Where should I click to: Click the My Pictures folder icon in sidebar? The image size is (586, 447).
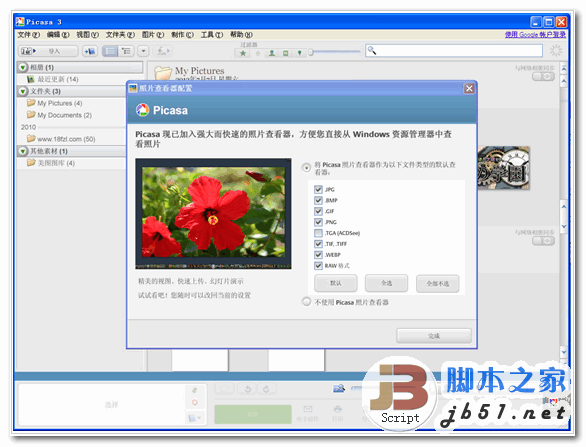(31, 103)
